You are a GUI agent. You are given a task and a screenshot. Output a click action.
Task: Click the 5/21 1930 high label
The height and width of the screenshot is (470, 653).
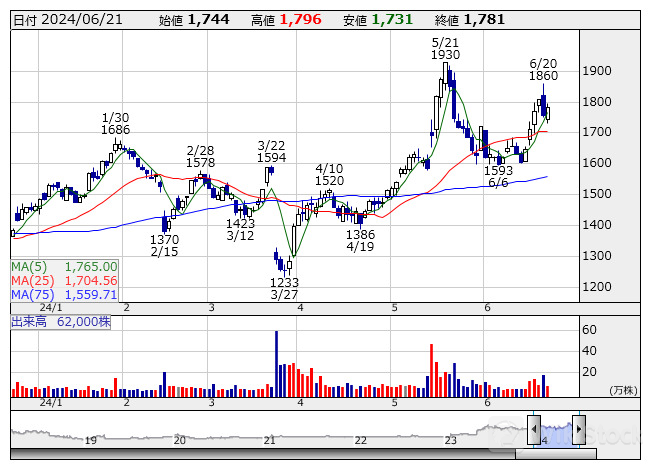[445, 48]
